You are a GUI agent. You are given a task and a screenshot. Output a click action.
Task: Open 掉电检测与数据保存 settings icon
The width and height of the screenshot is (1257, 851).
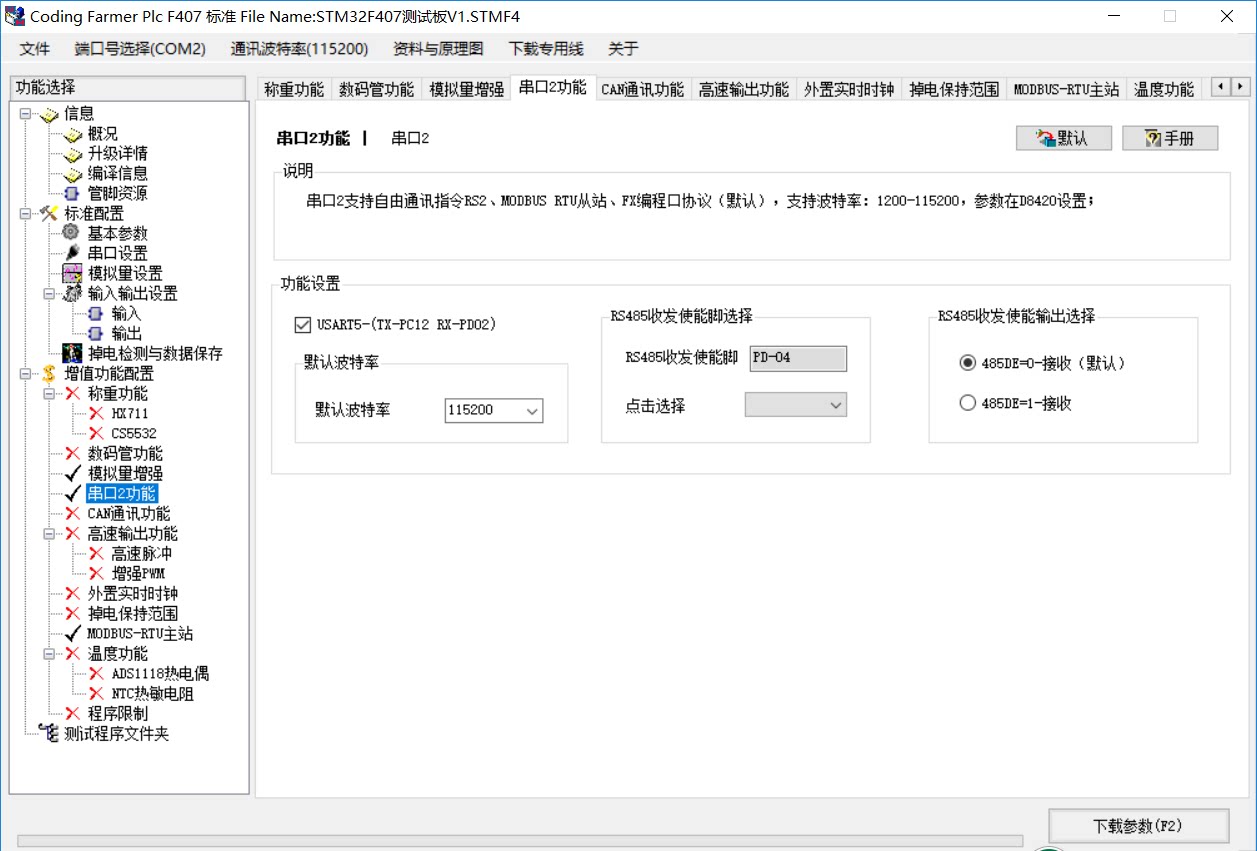[70, 353]
